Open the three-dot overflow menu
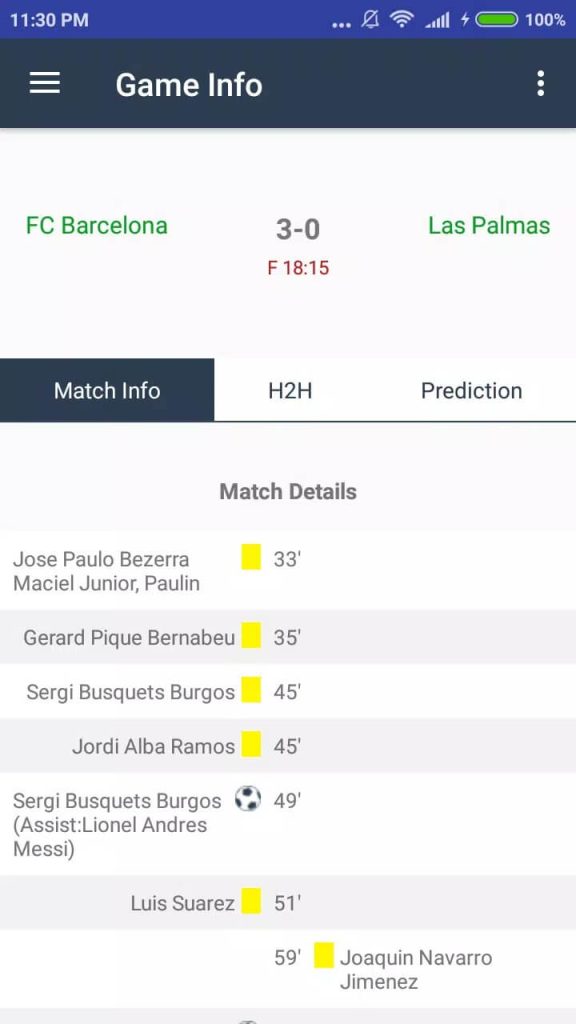The width and height of the screenshot is (576, 1024). point(540,84)
